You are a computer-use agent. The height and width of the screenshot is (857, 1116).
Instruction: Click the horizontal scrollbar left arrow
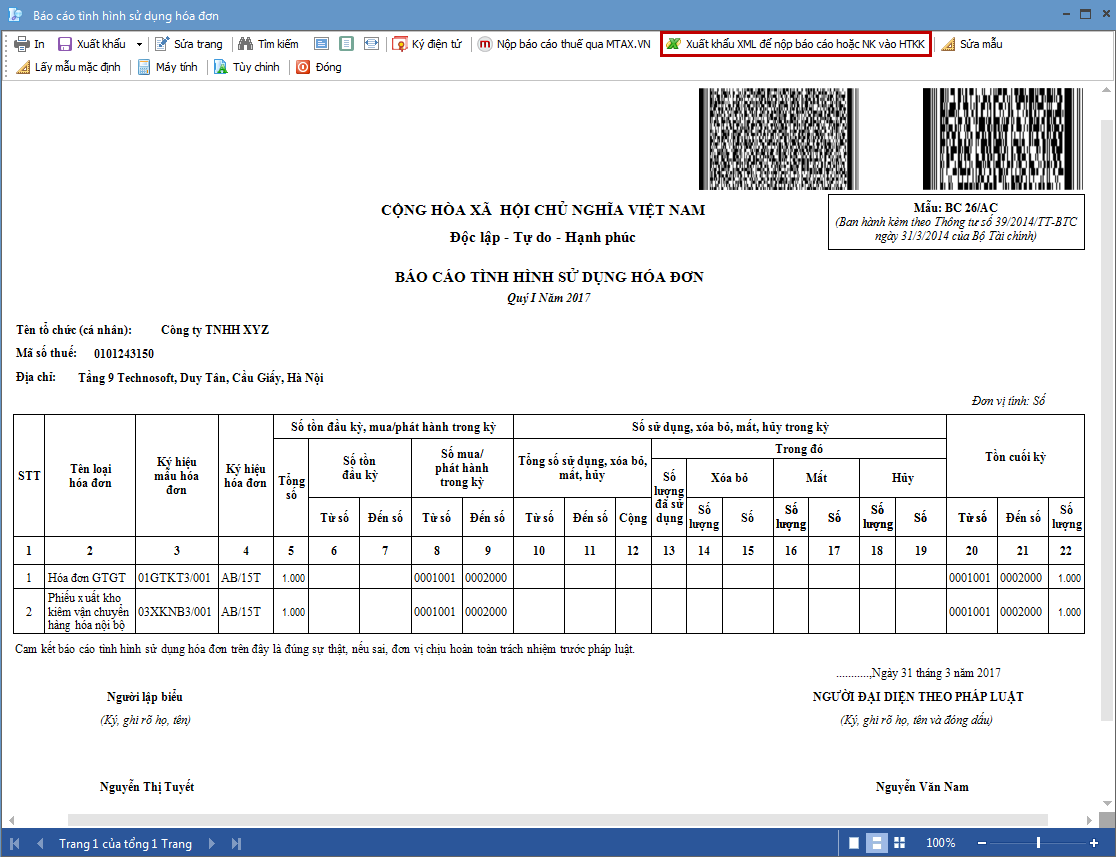(x=10, y=820)
